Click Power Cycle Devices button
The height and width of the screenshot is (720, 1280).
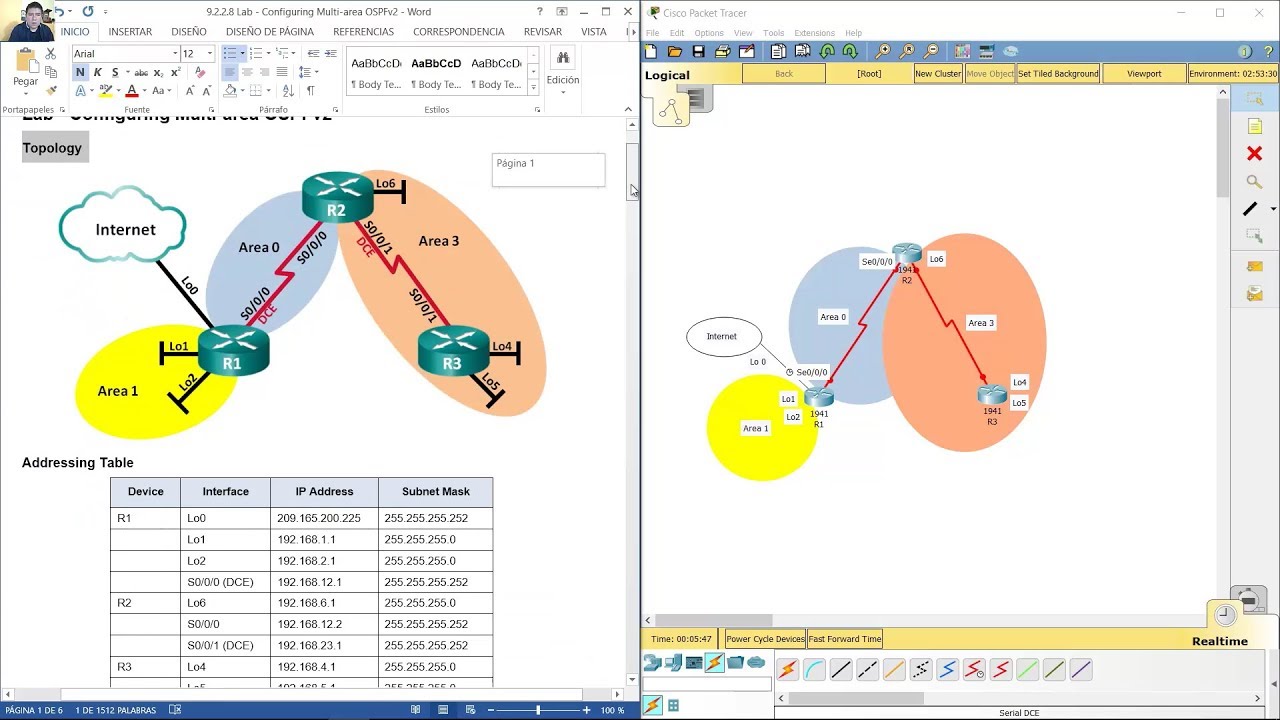pos(765,639)
